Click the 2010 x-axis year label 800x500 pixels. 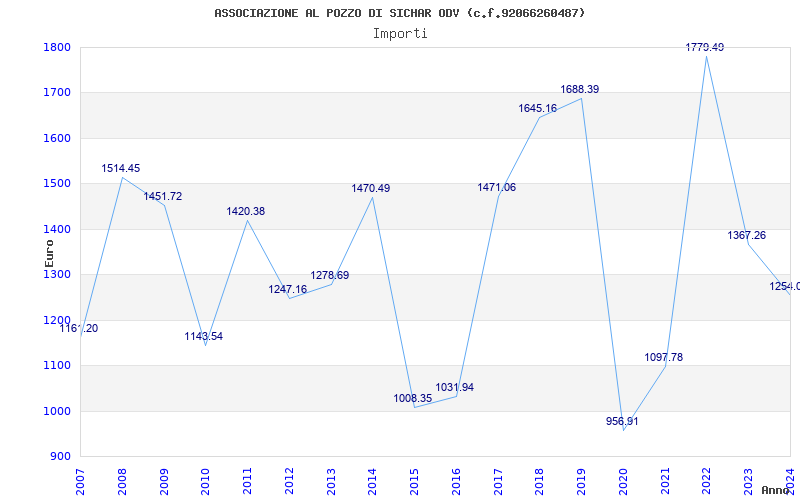tap(206, 481)
